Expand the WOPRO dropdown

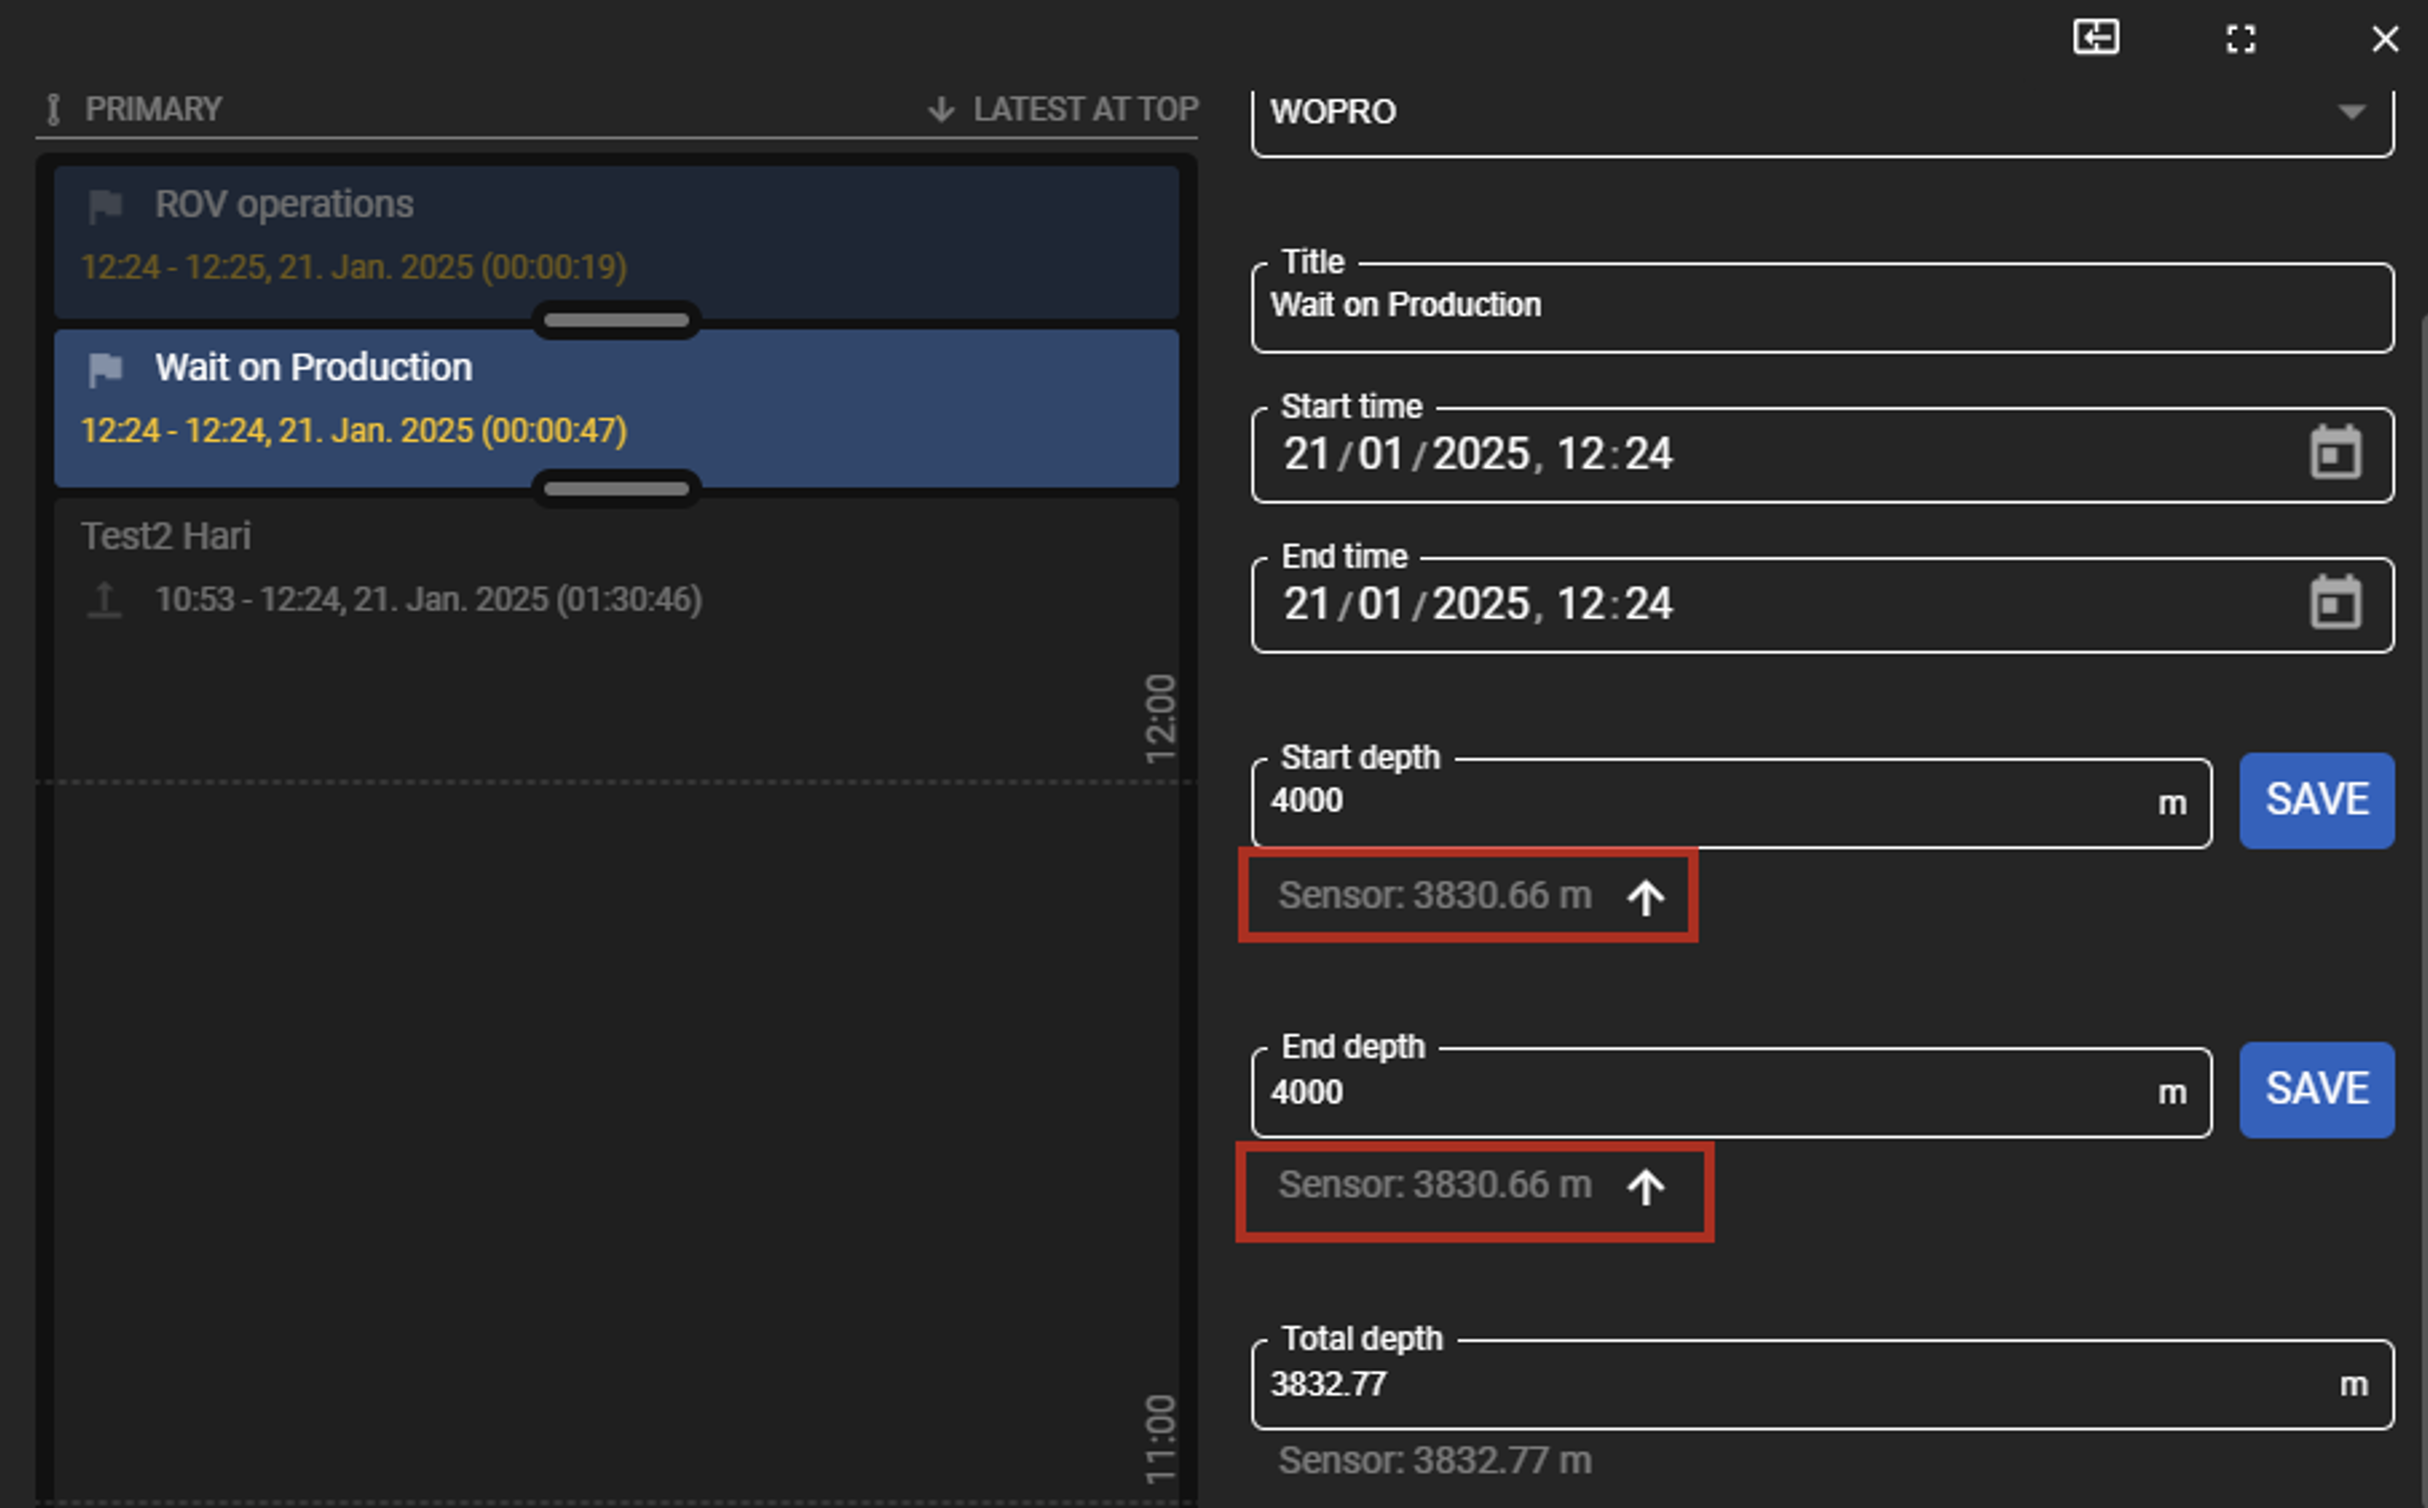[2351, 112]
